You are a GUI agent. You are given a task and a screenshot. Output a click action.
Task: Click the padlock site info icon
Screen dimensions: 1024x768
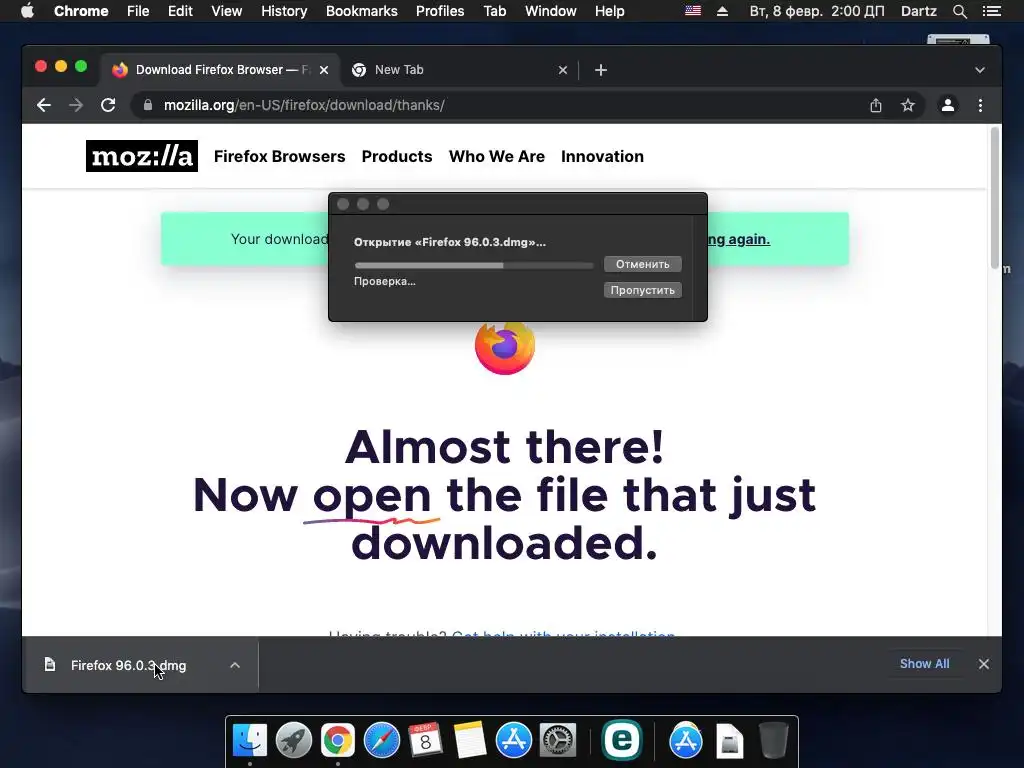(x=148, y=105)
